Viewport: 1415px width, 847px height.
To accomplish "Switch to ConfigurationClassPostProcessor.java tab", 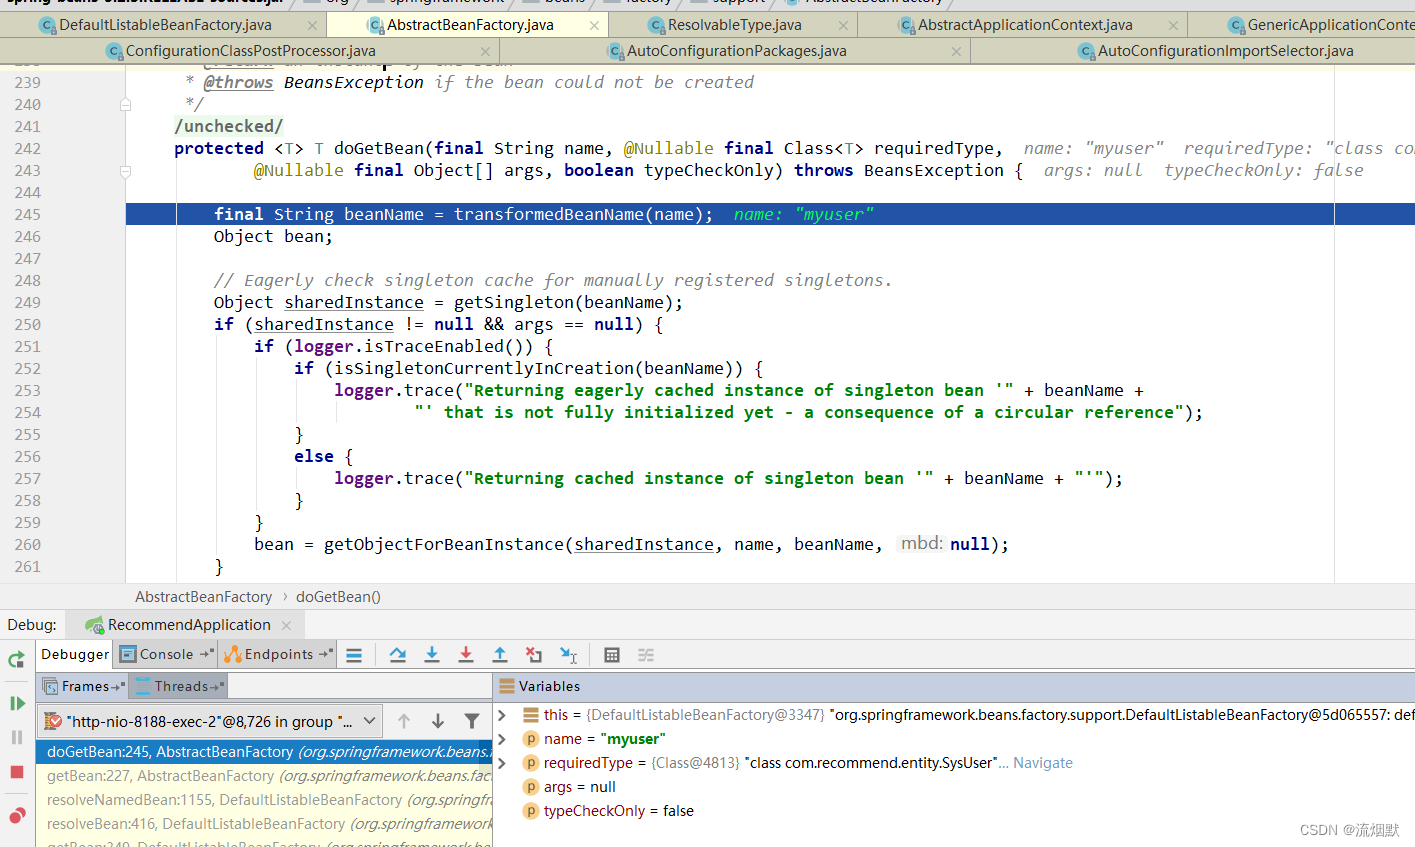I will tap(250, 50).
